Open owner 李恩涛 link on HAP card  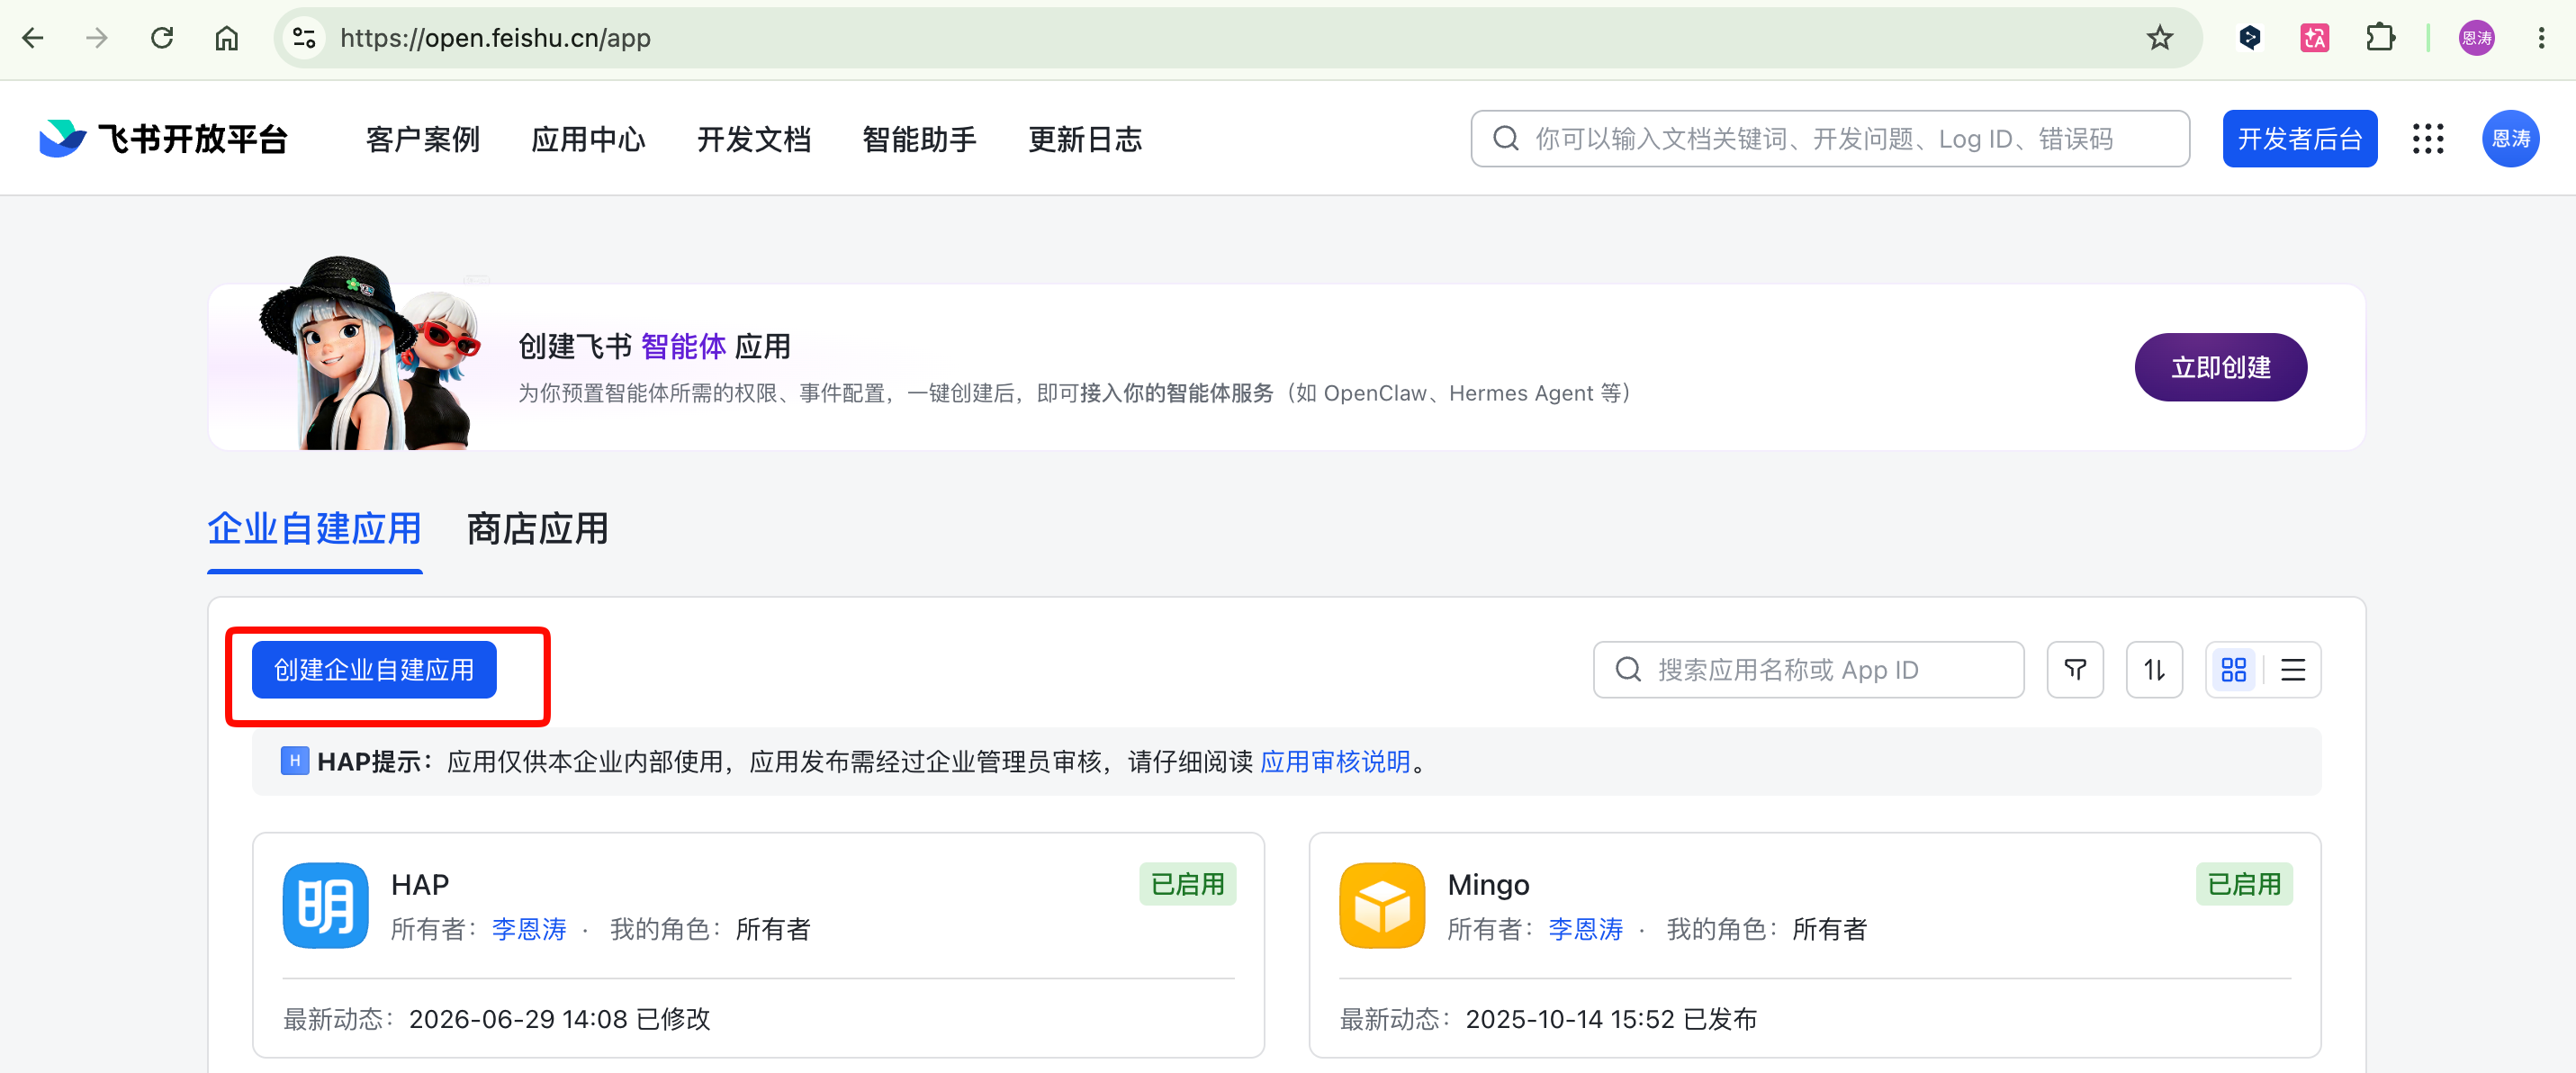coord(529,929)
